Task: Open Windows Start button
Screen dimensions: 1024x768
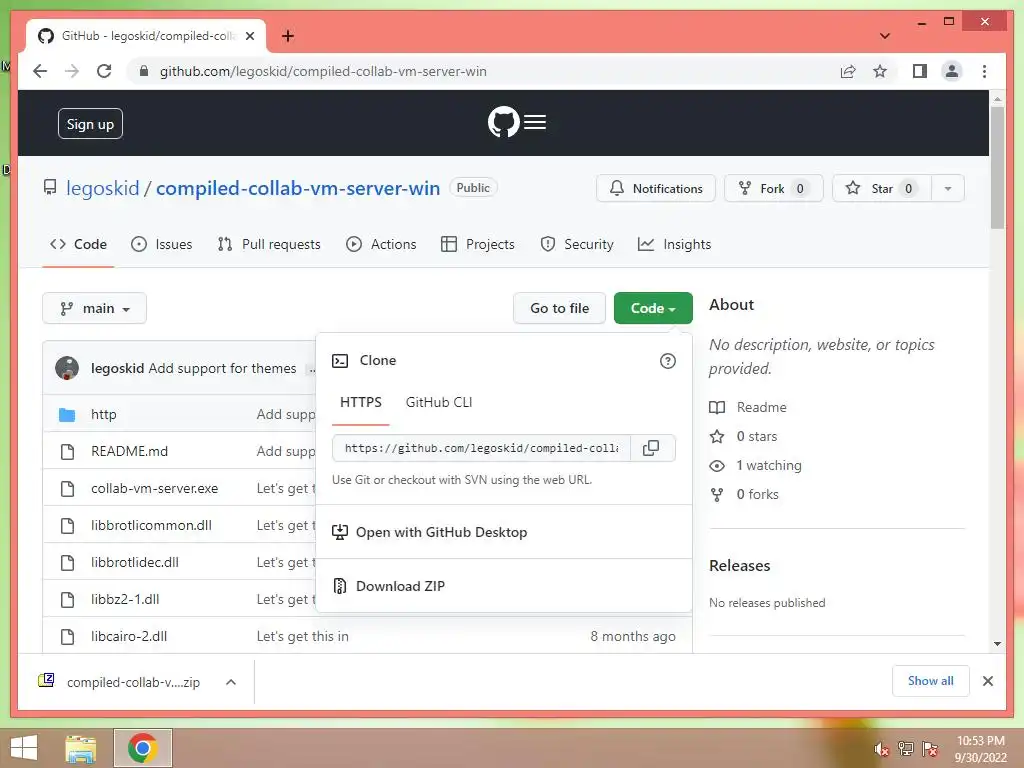Action: (24, 748)
